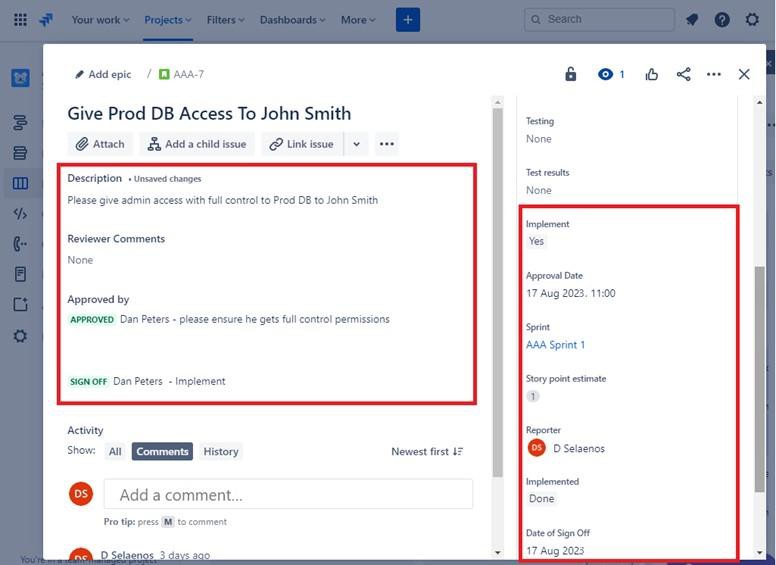The width and height of the screenshot is (776, 565).
Task: Open Project settings gear in sidebar
Action: [20, 336]
